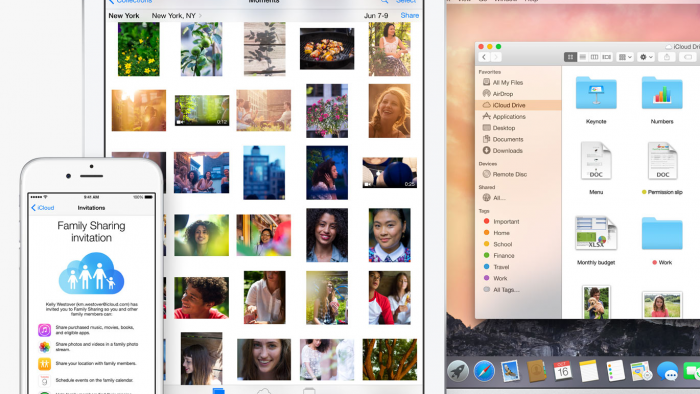Viewport: 700px width, 394px height.
Task: Launch Safari compass icon in dock
Action: pos(484,371)
